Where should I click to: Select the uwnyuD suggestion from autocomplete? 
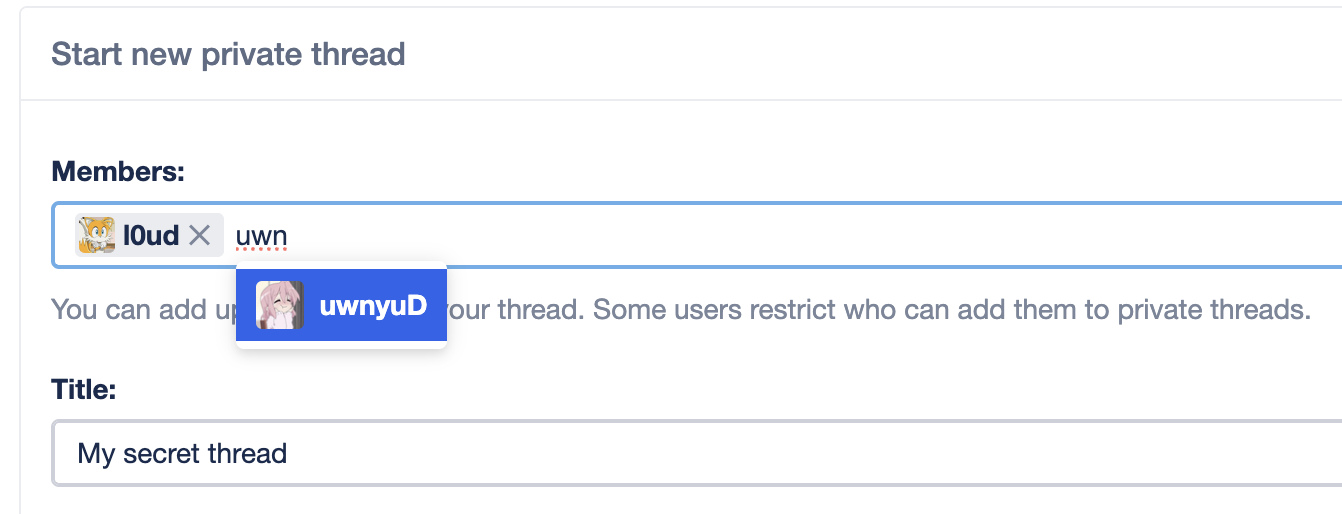pos(341,306)
